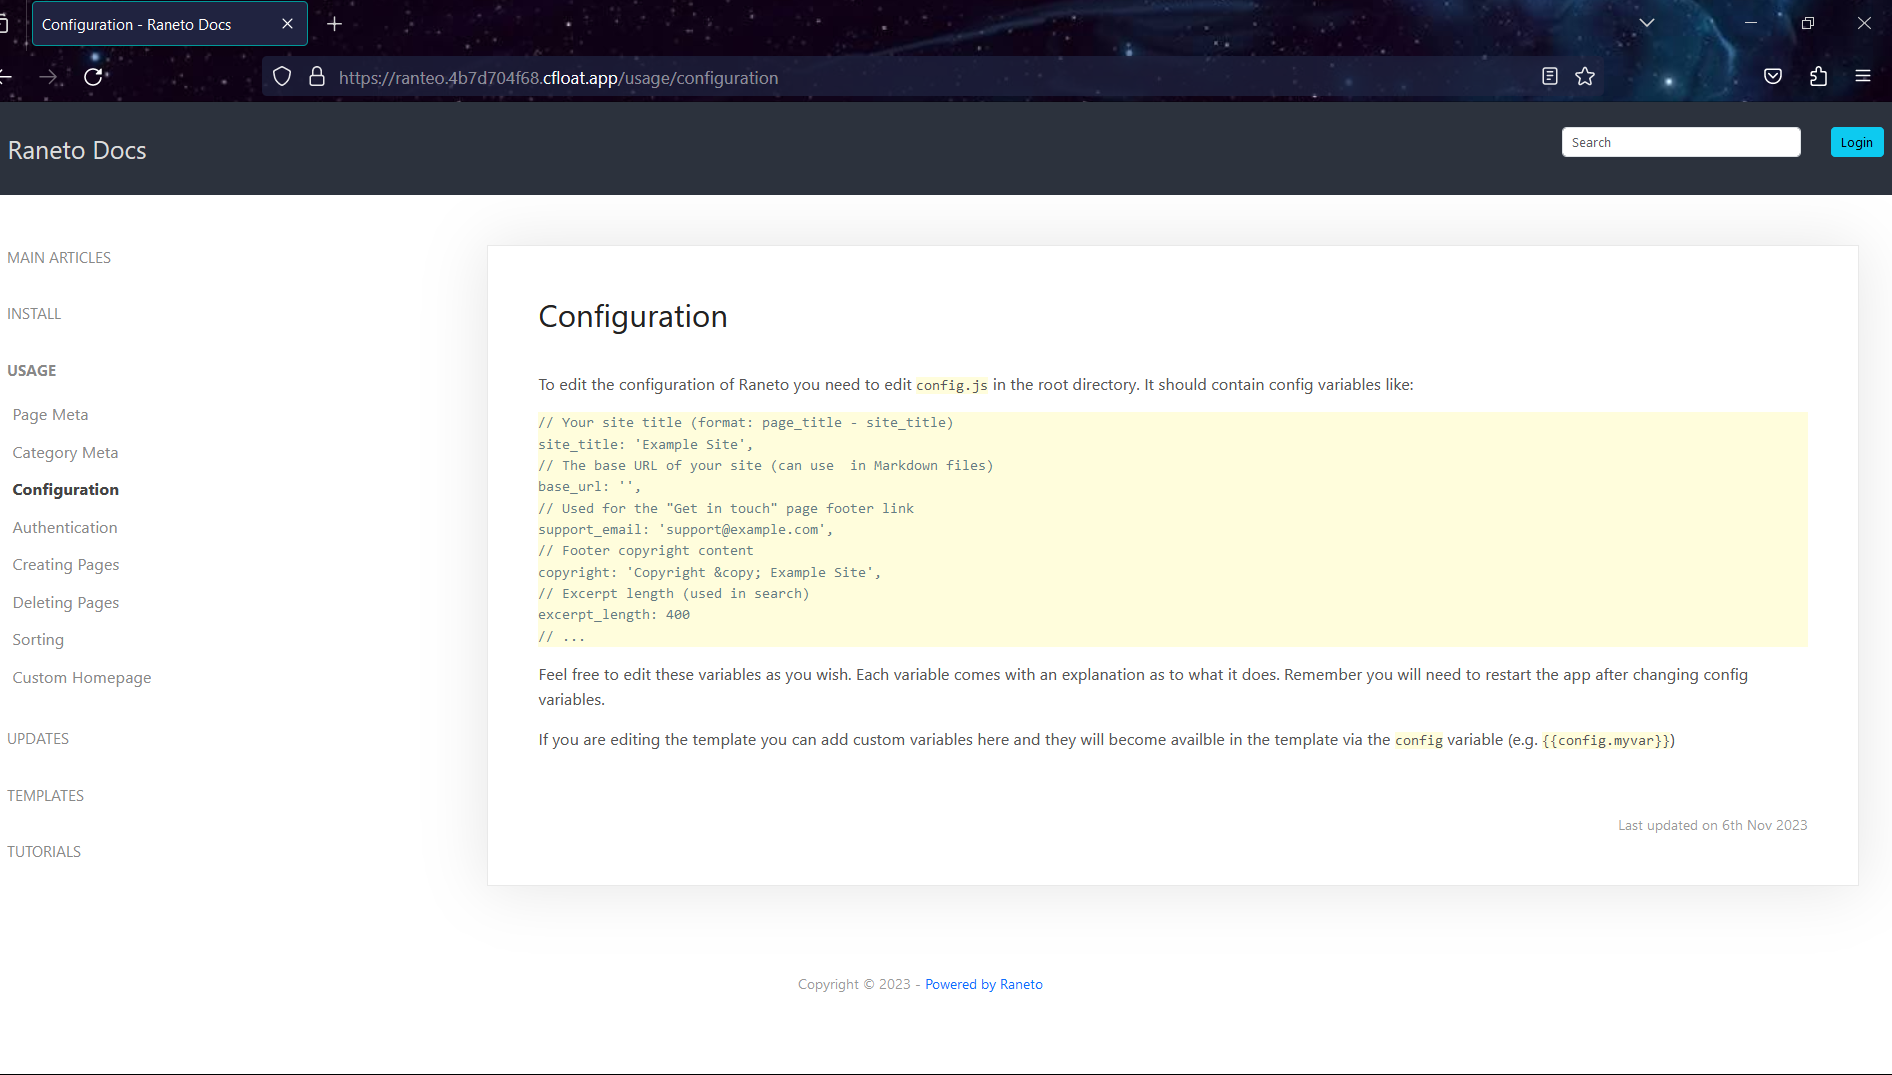
Task: Click the copyright: code line
Action: click(710, 573)
